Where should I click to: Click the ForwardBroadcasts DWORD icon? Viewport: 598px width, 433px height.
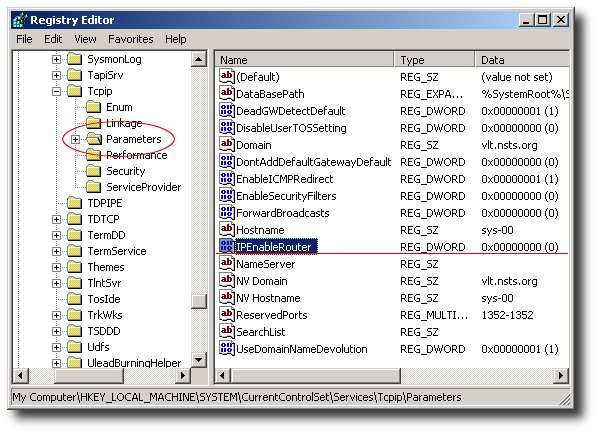tap(227, 212)
